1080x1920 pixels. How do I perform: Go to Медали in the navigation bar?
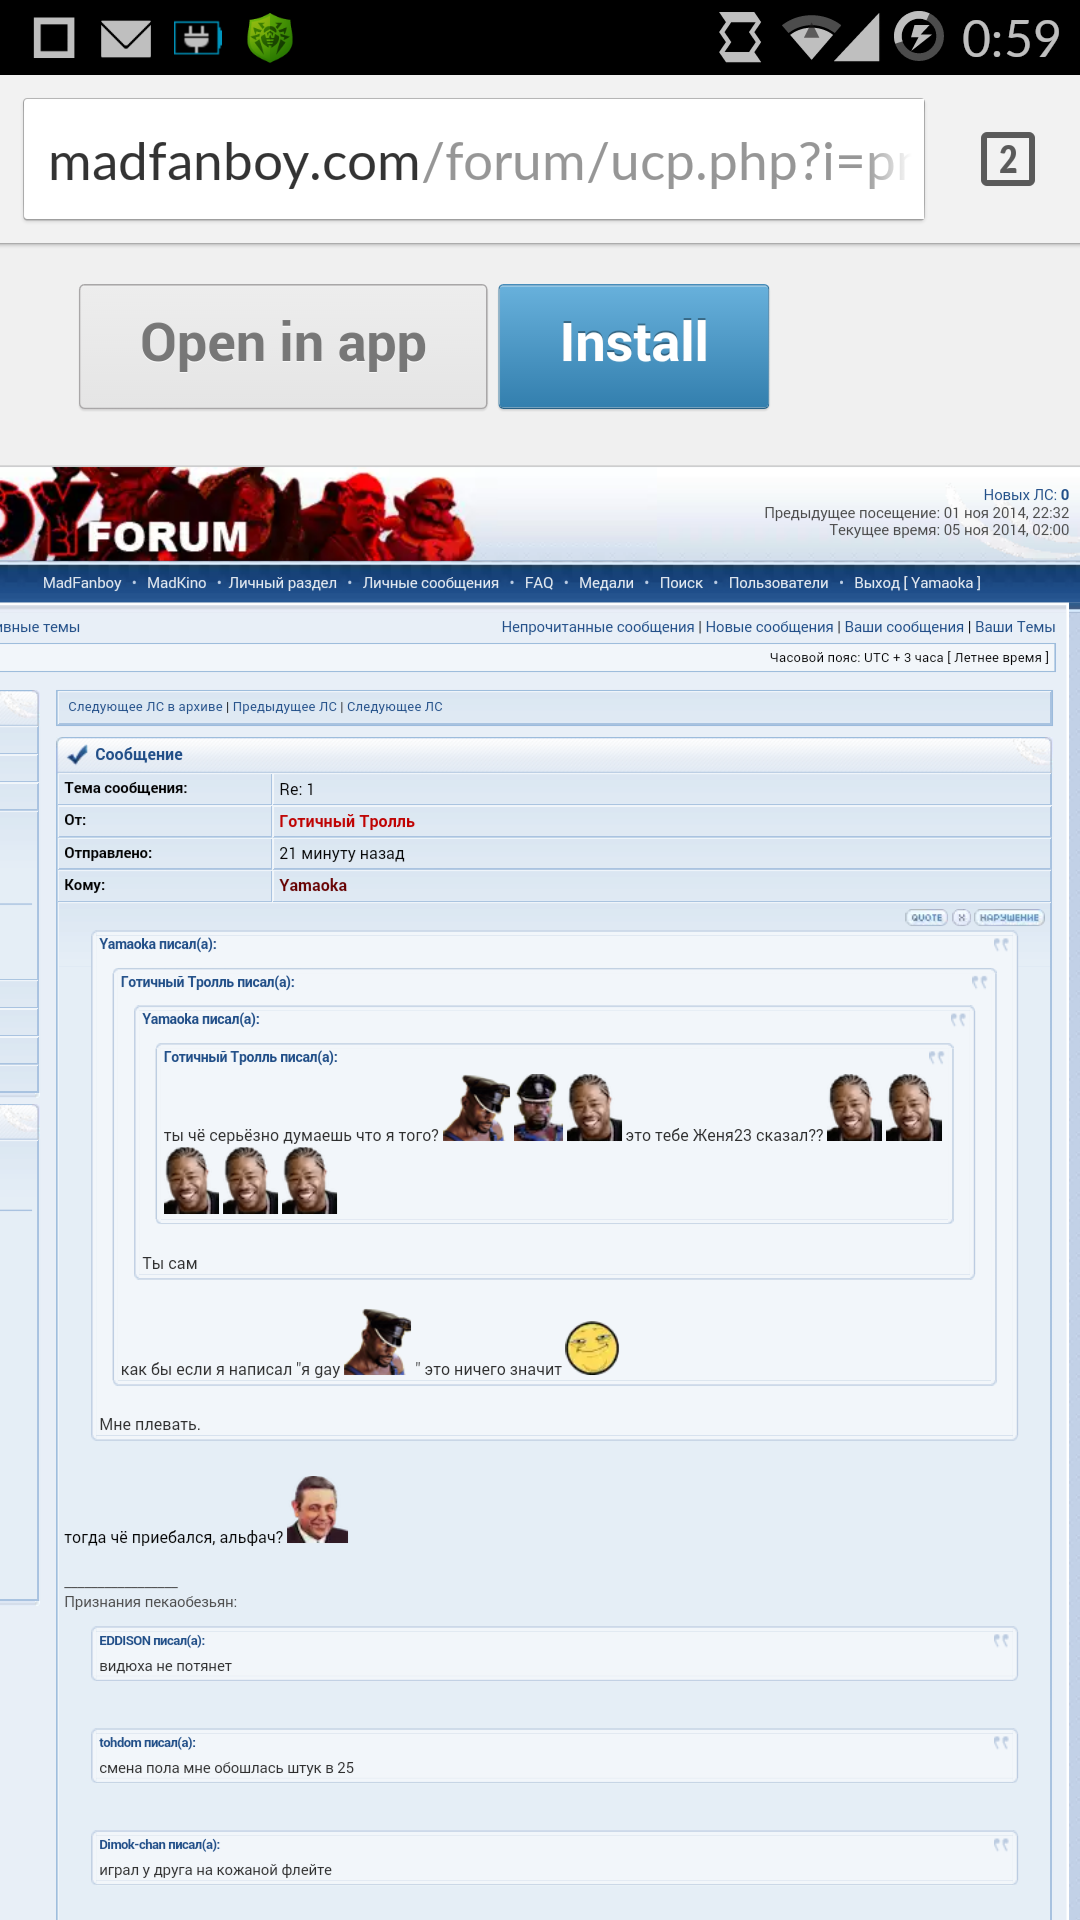click(x=606, y=583)
